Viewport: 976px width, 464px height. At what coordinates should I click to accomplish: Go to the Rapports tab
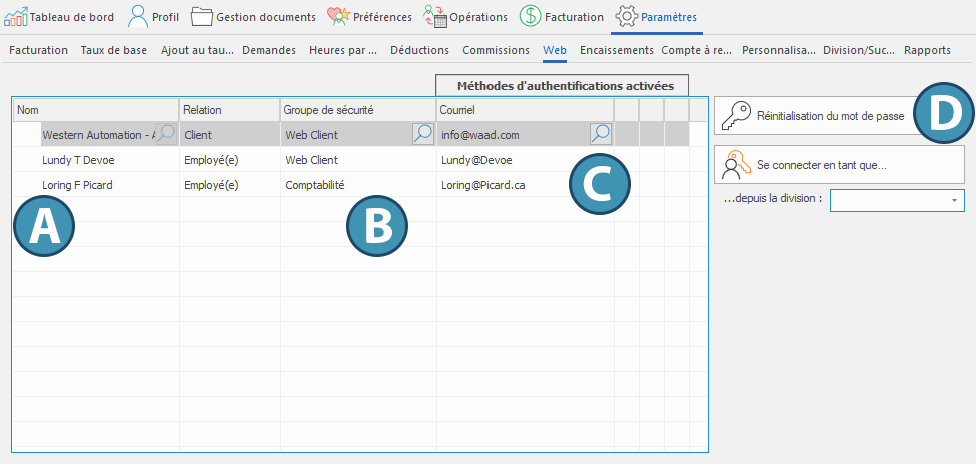927,50
